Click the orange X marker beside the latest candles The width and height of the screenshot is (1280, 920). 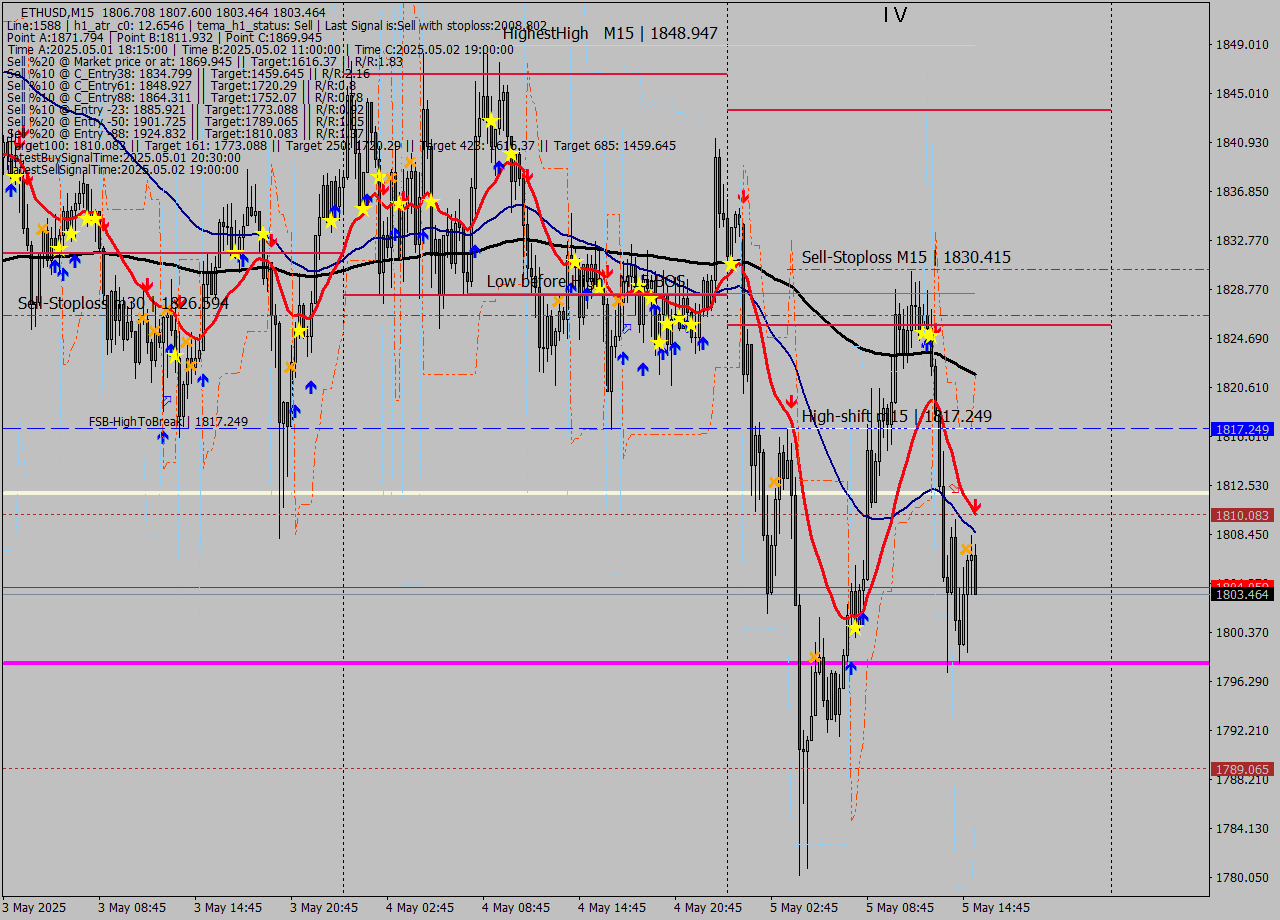966,549
